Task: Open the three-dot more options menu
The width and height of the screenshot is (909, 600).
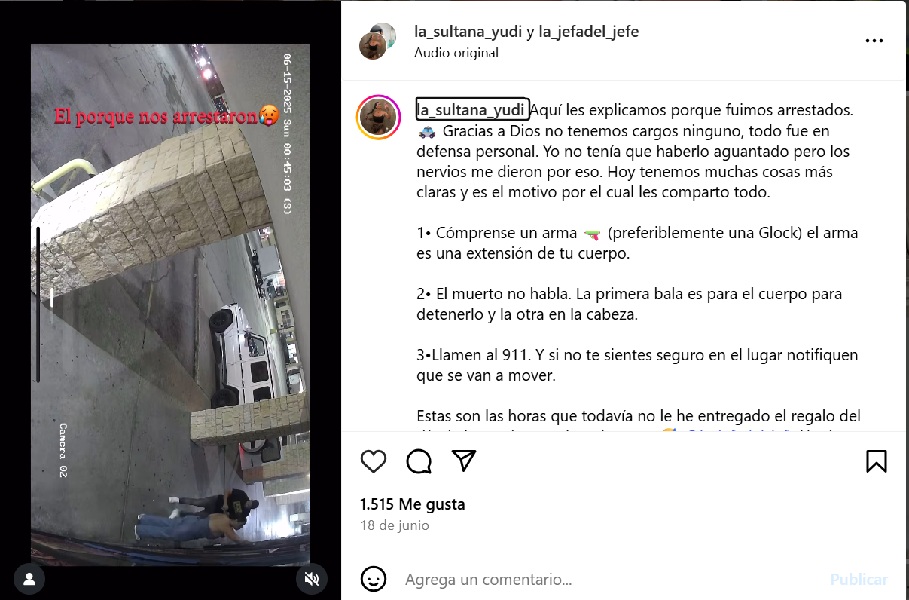Action: coord(874,41)
